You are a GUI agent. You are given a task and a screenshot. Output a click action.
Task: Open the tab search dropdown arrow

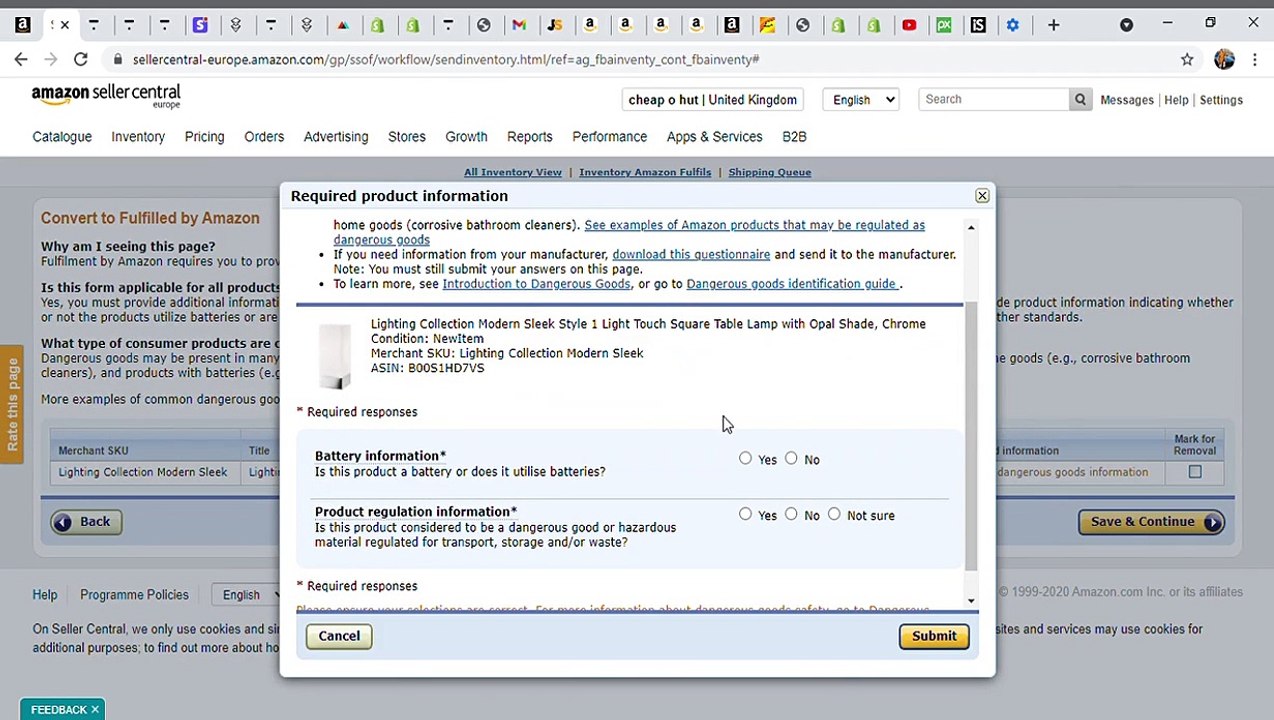(x=1126, y=25)
